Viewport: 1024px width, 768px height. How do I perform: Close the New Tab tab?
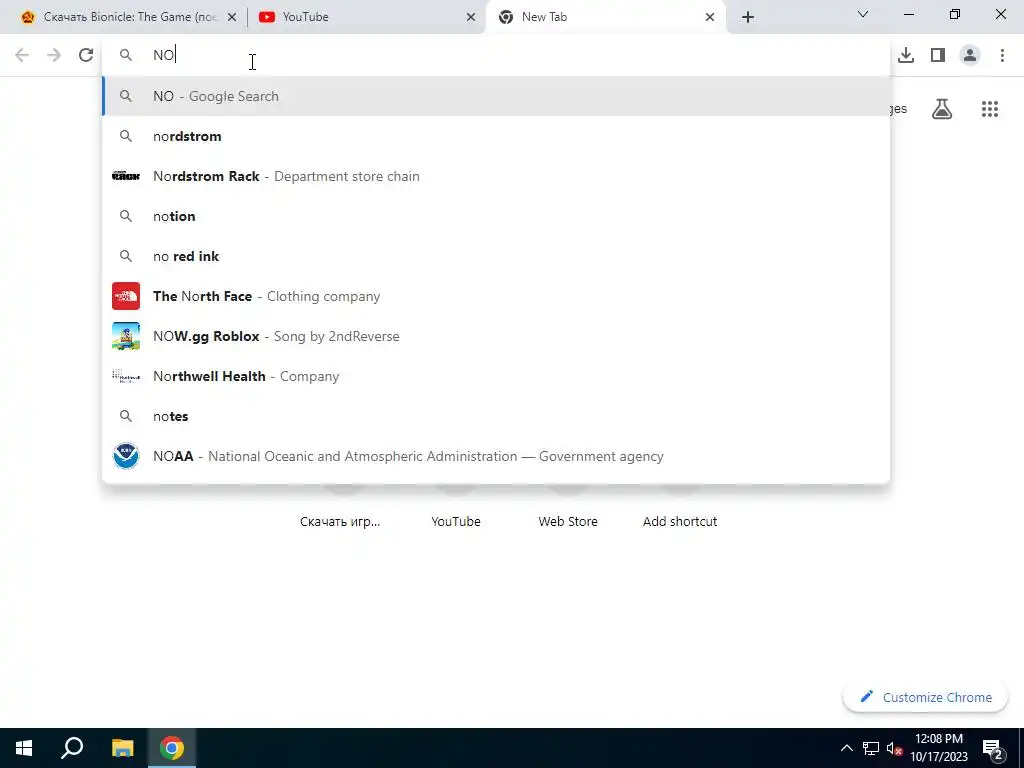coord(710,17)
